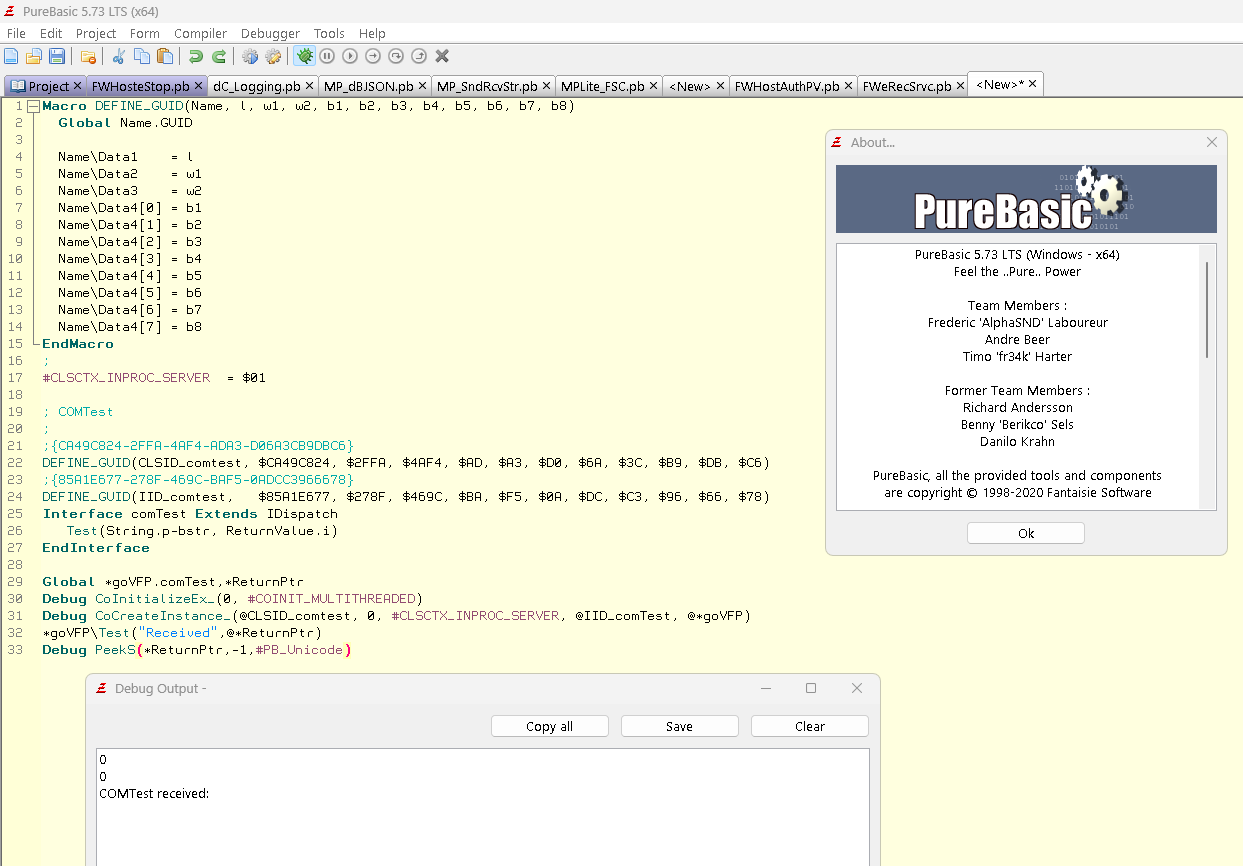Open the Debugger menu

tap(270, 33)
